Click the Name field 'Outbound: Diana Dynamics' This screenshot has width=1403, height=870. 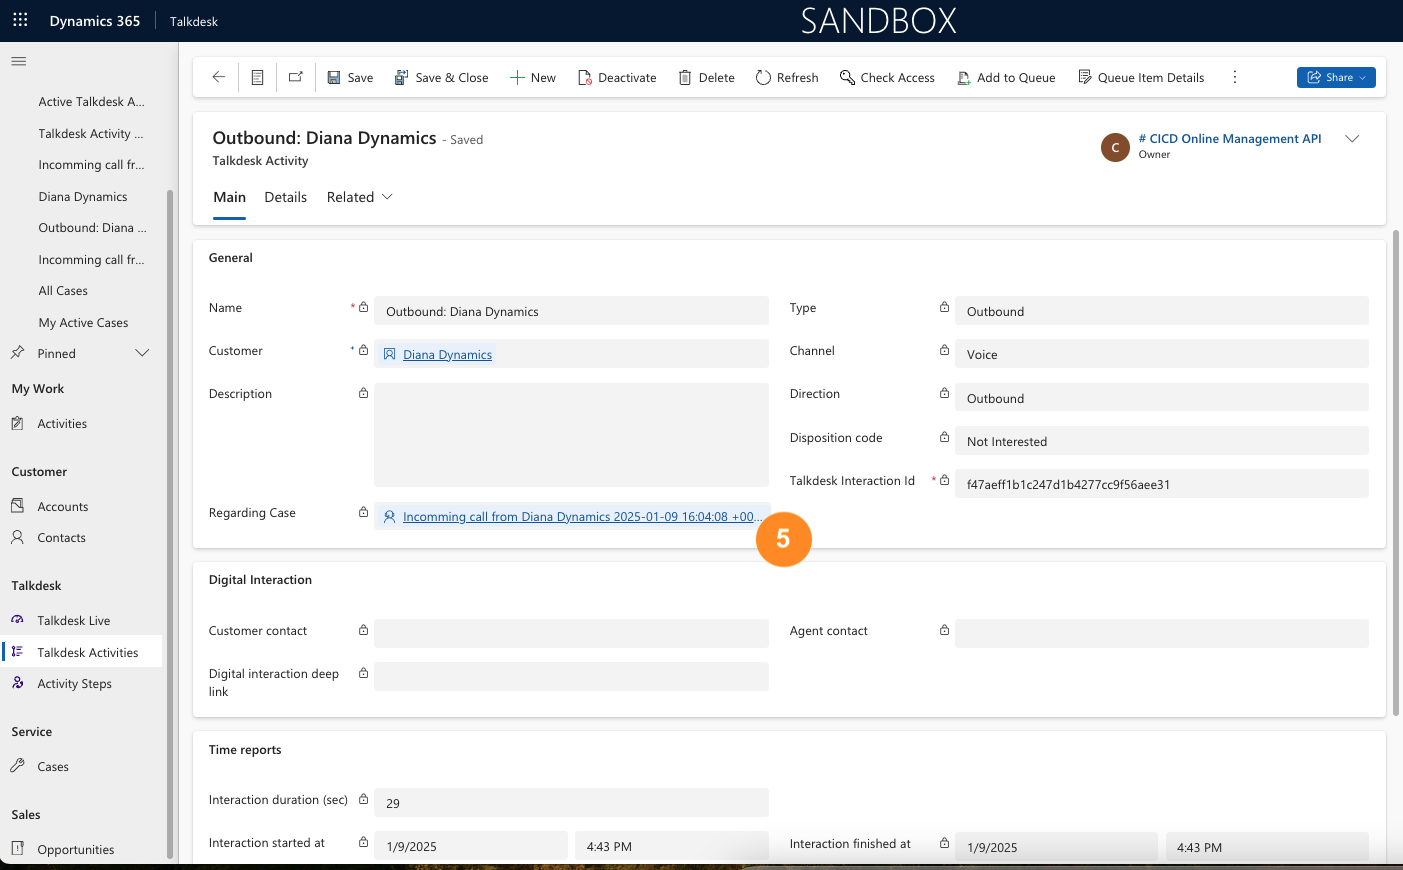(x=571, y=311)
